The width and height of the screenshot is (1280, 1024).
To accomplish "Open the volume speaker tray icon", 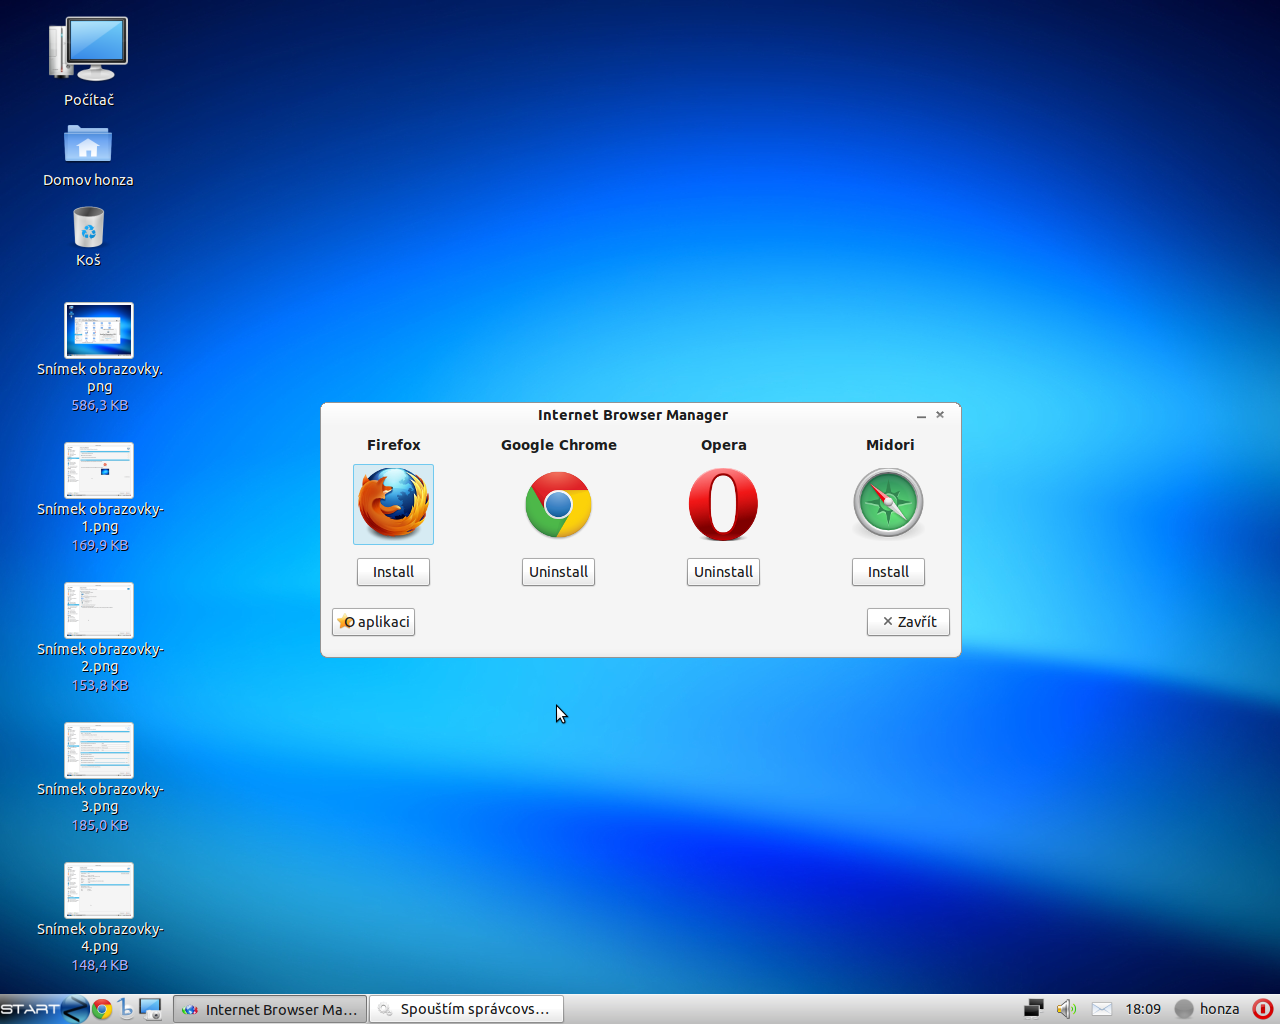I will [1066, 1009].
